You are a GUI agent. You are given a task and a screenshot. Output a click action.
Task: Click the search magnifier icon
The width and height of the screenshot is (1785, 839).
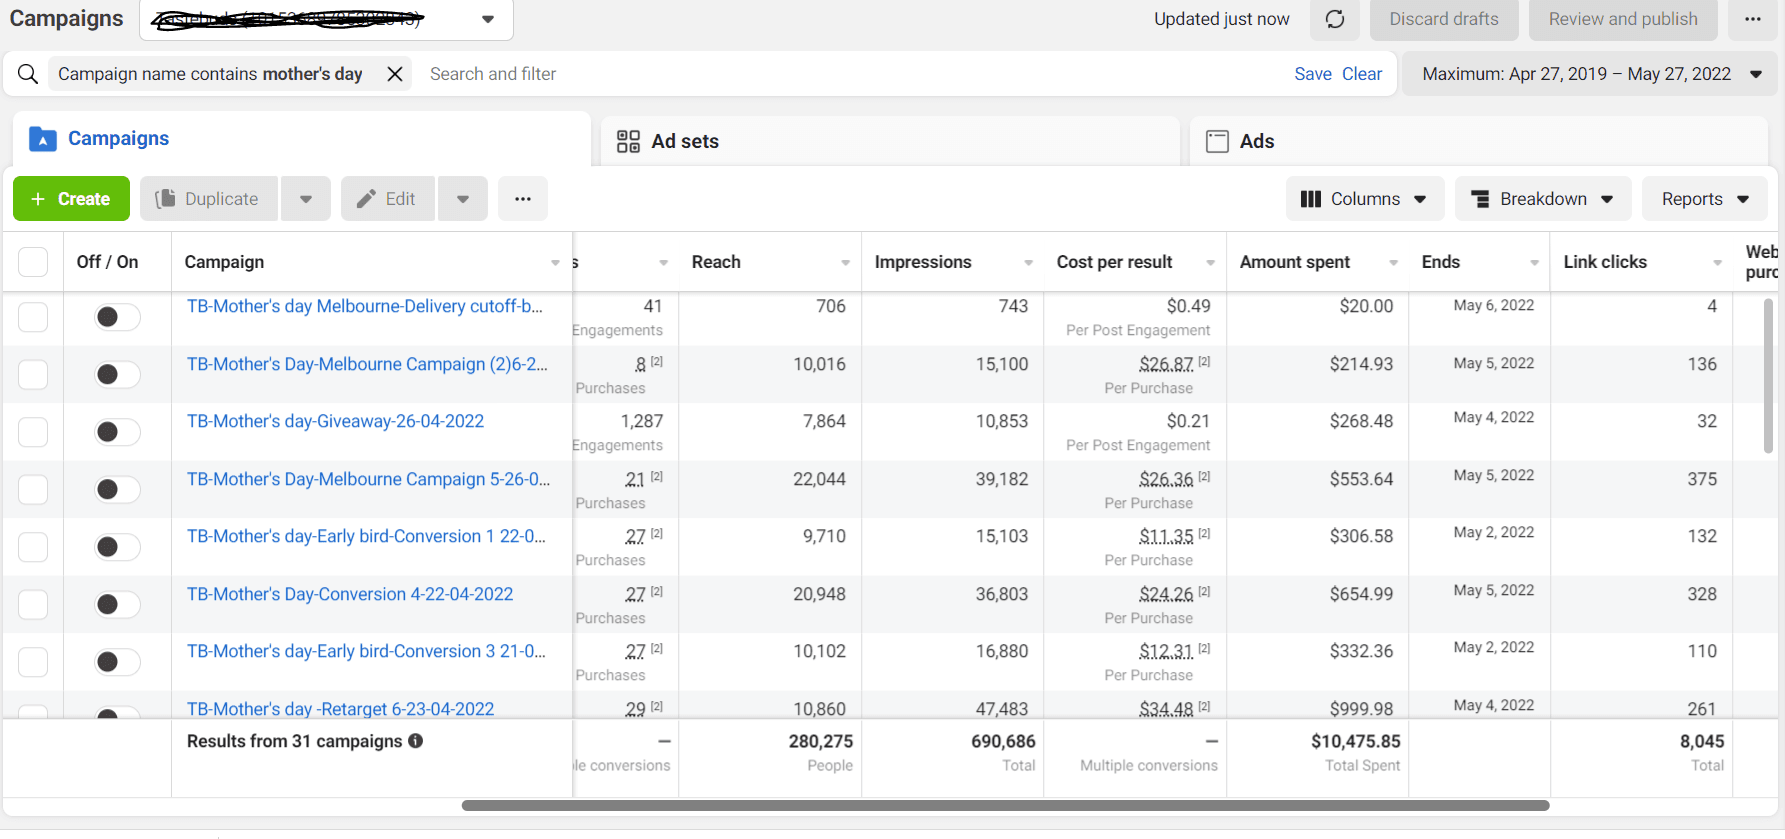tap(28, 74)
